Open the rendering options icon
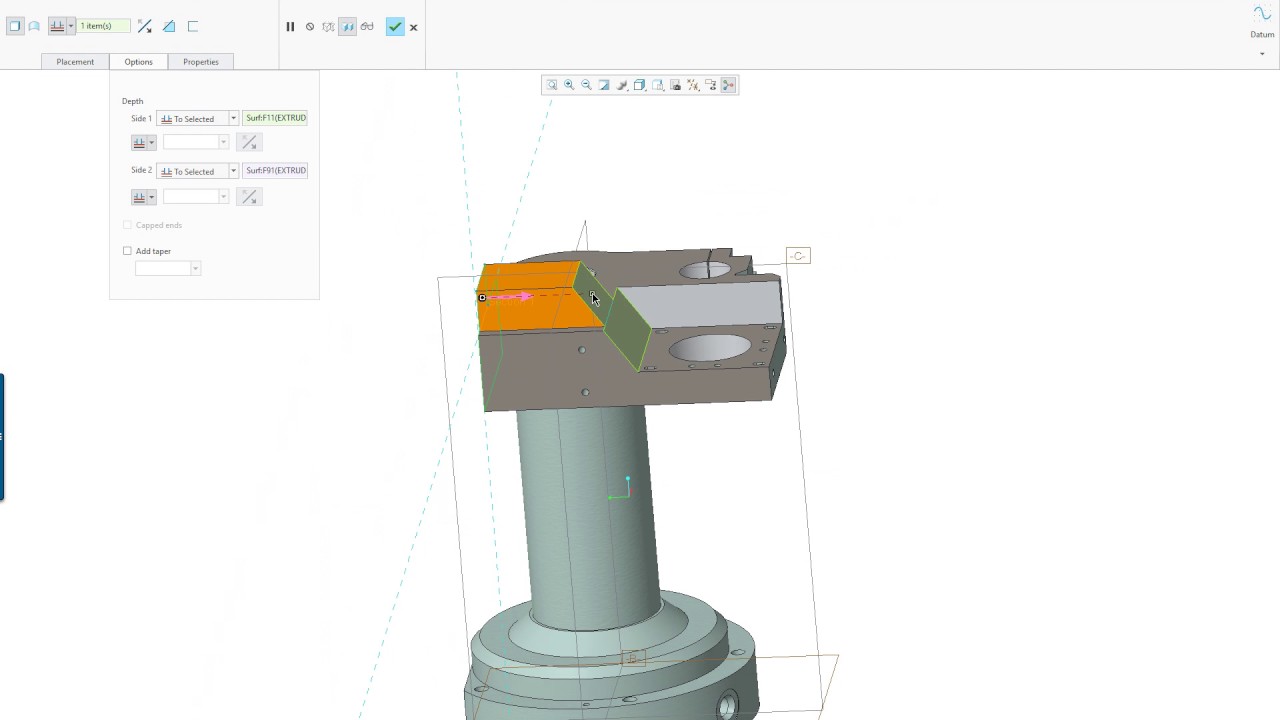Screen dimensions: 1280x720 [622, 85]
